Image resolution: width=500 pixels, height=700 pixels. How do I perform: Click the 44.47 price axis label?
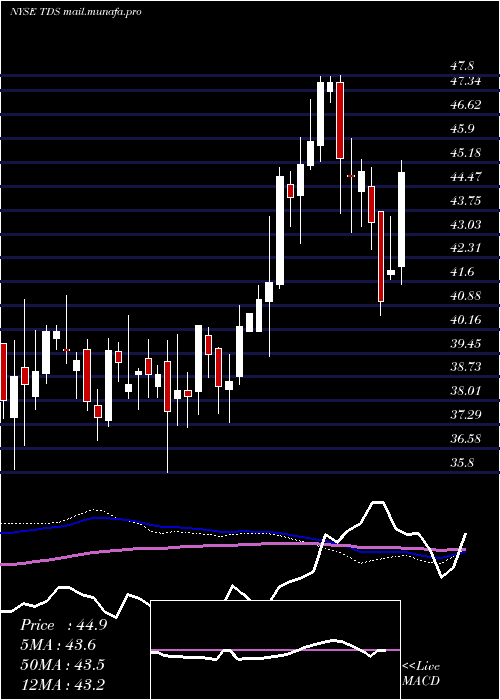click(x=465, y=177)
